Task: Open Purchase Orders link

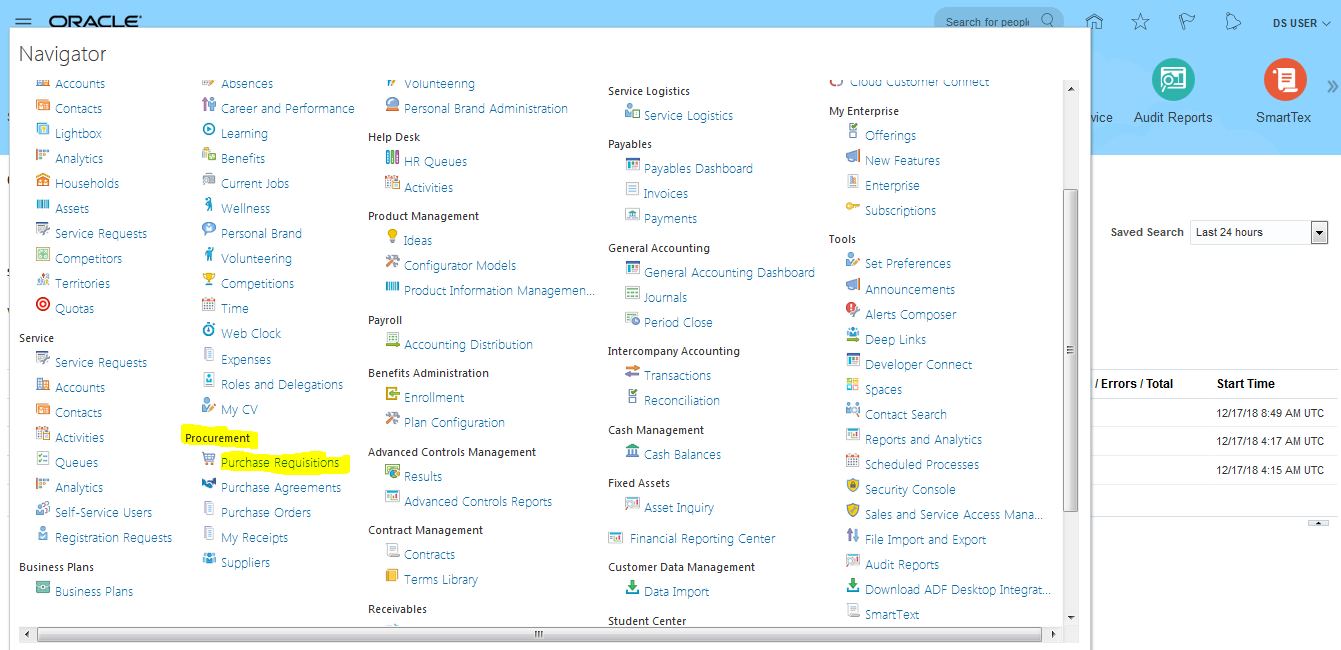Action: (x=266, y=513)
